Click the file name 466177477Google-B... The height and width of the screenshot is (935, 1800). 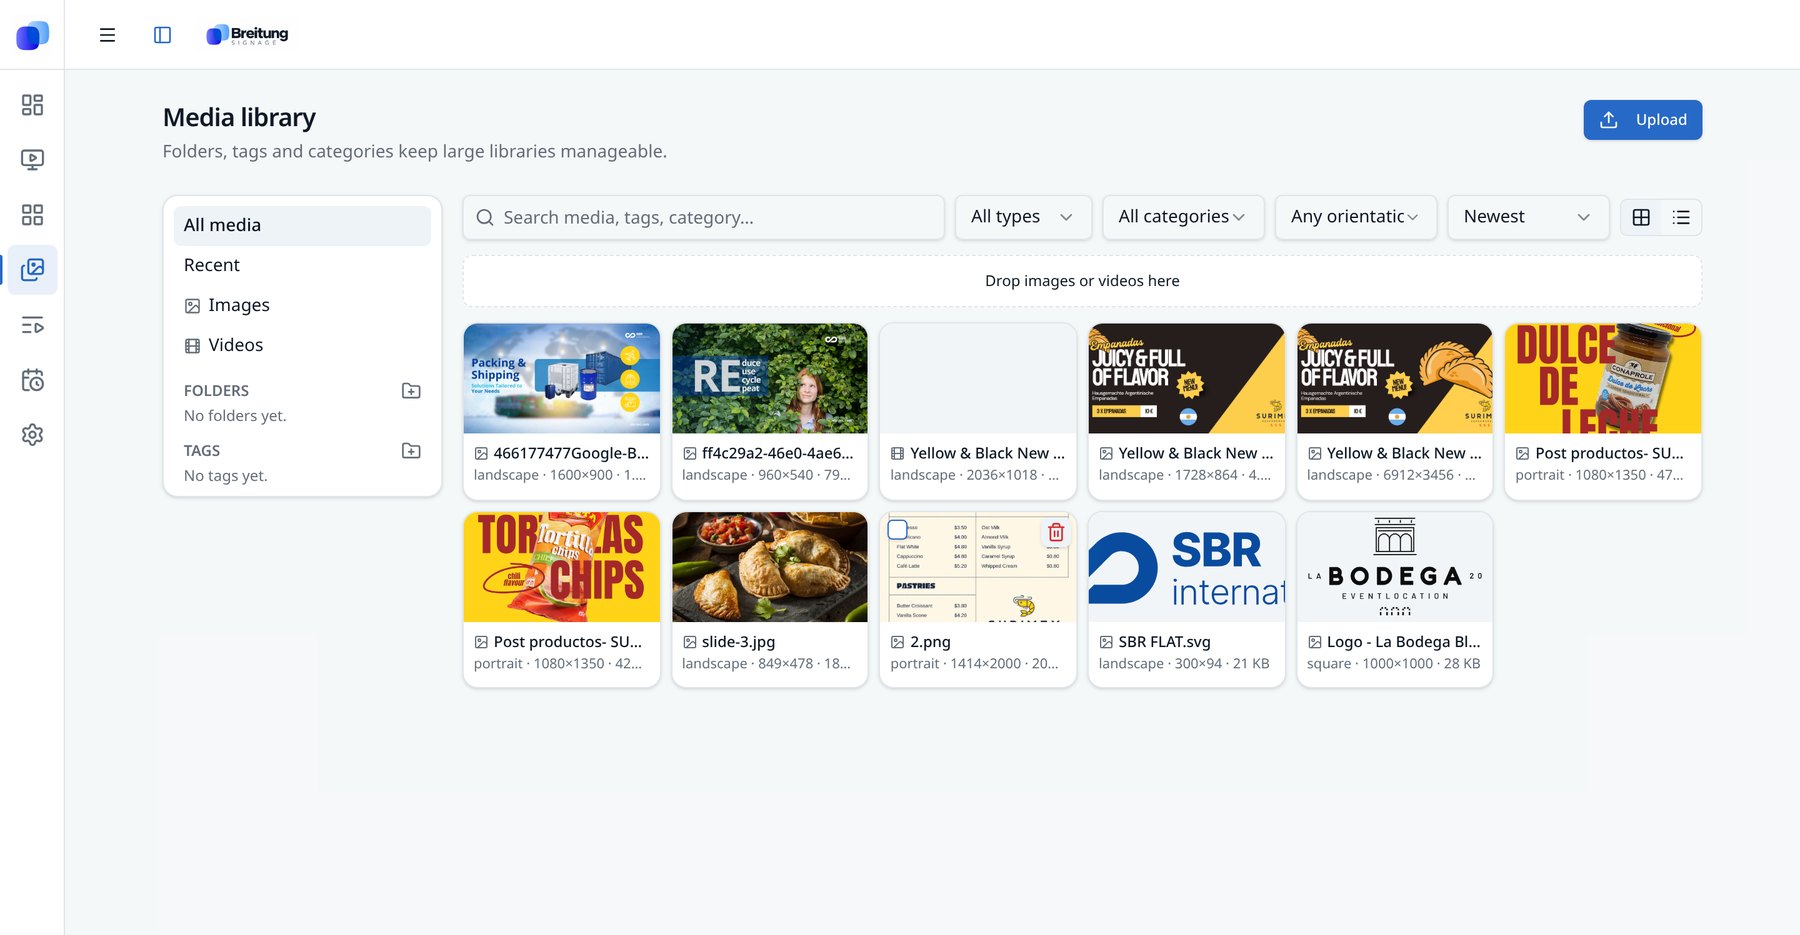pyautogui.click(x=571, y=453)
